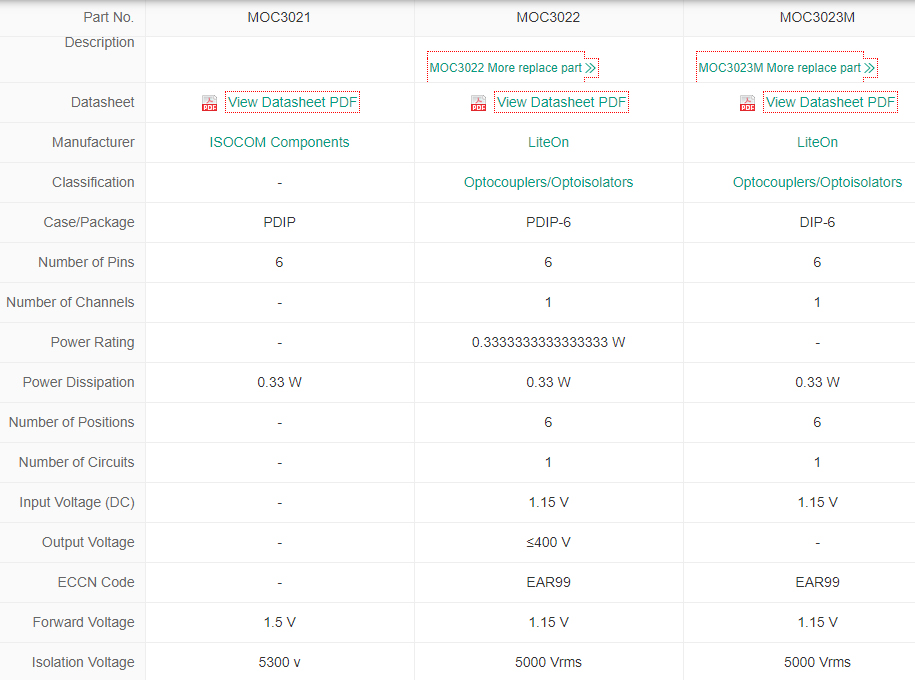Open View Datasheet PDF for MOC3021
This screenshot has width=915, height=680.
(x=292, y=102)
